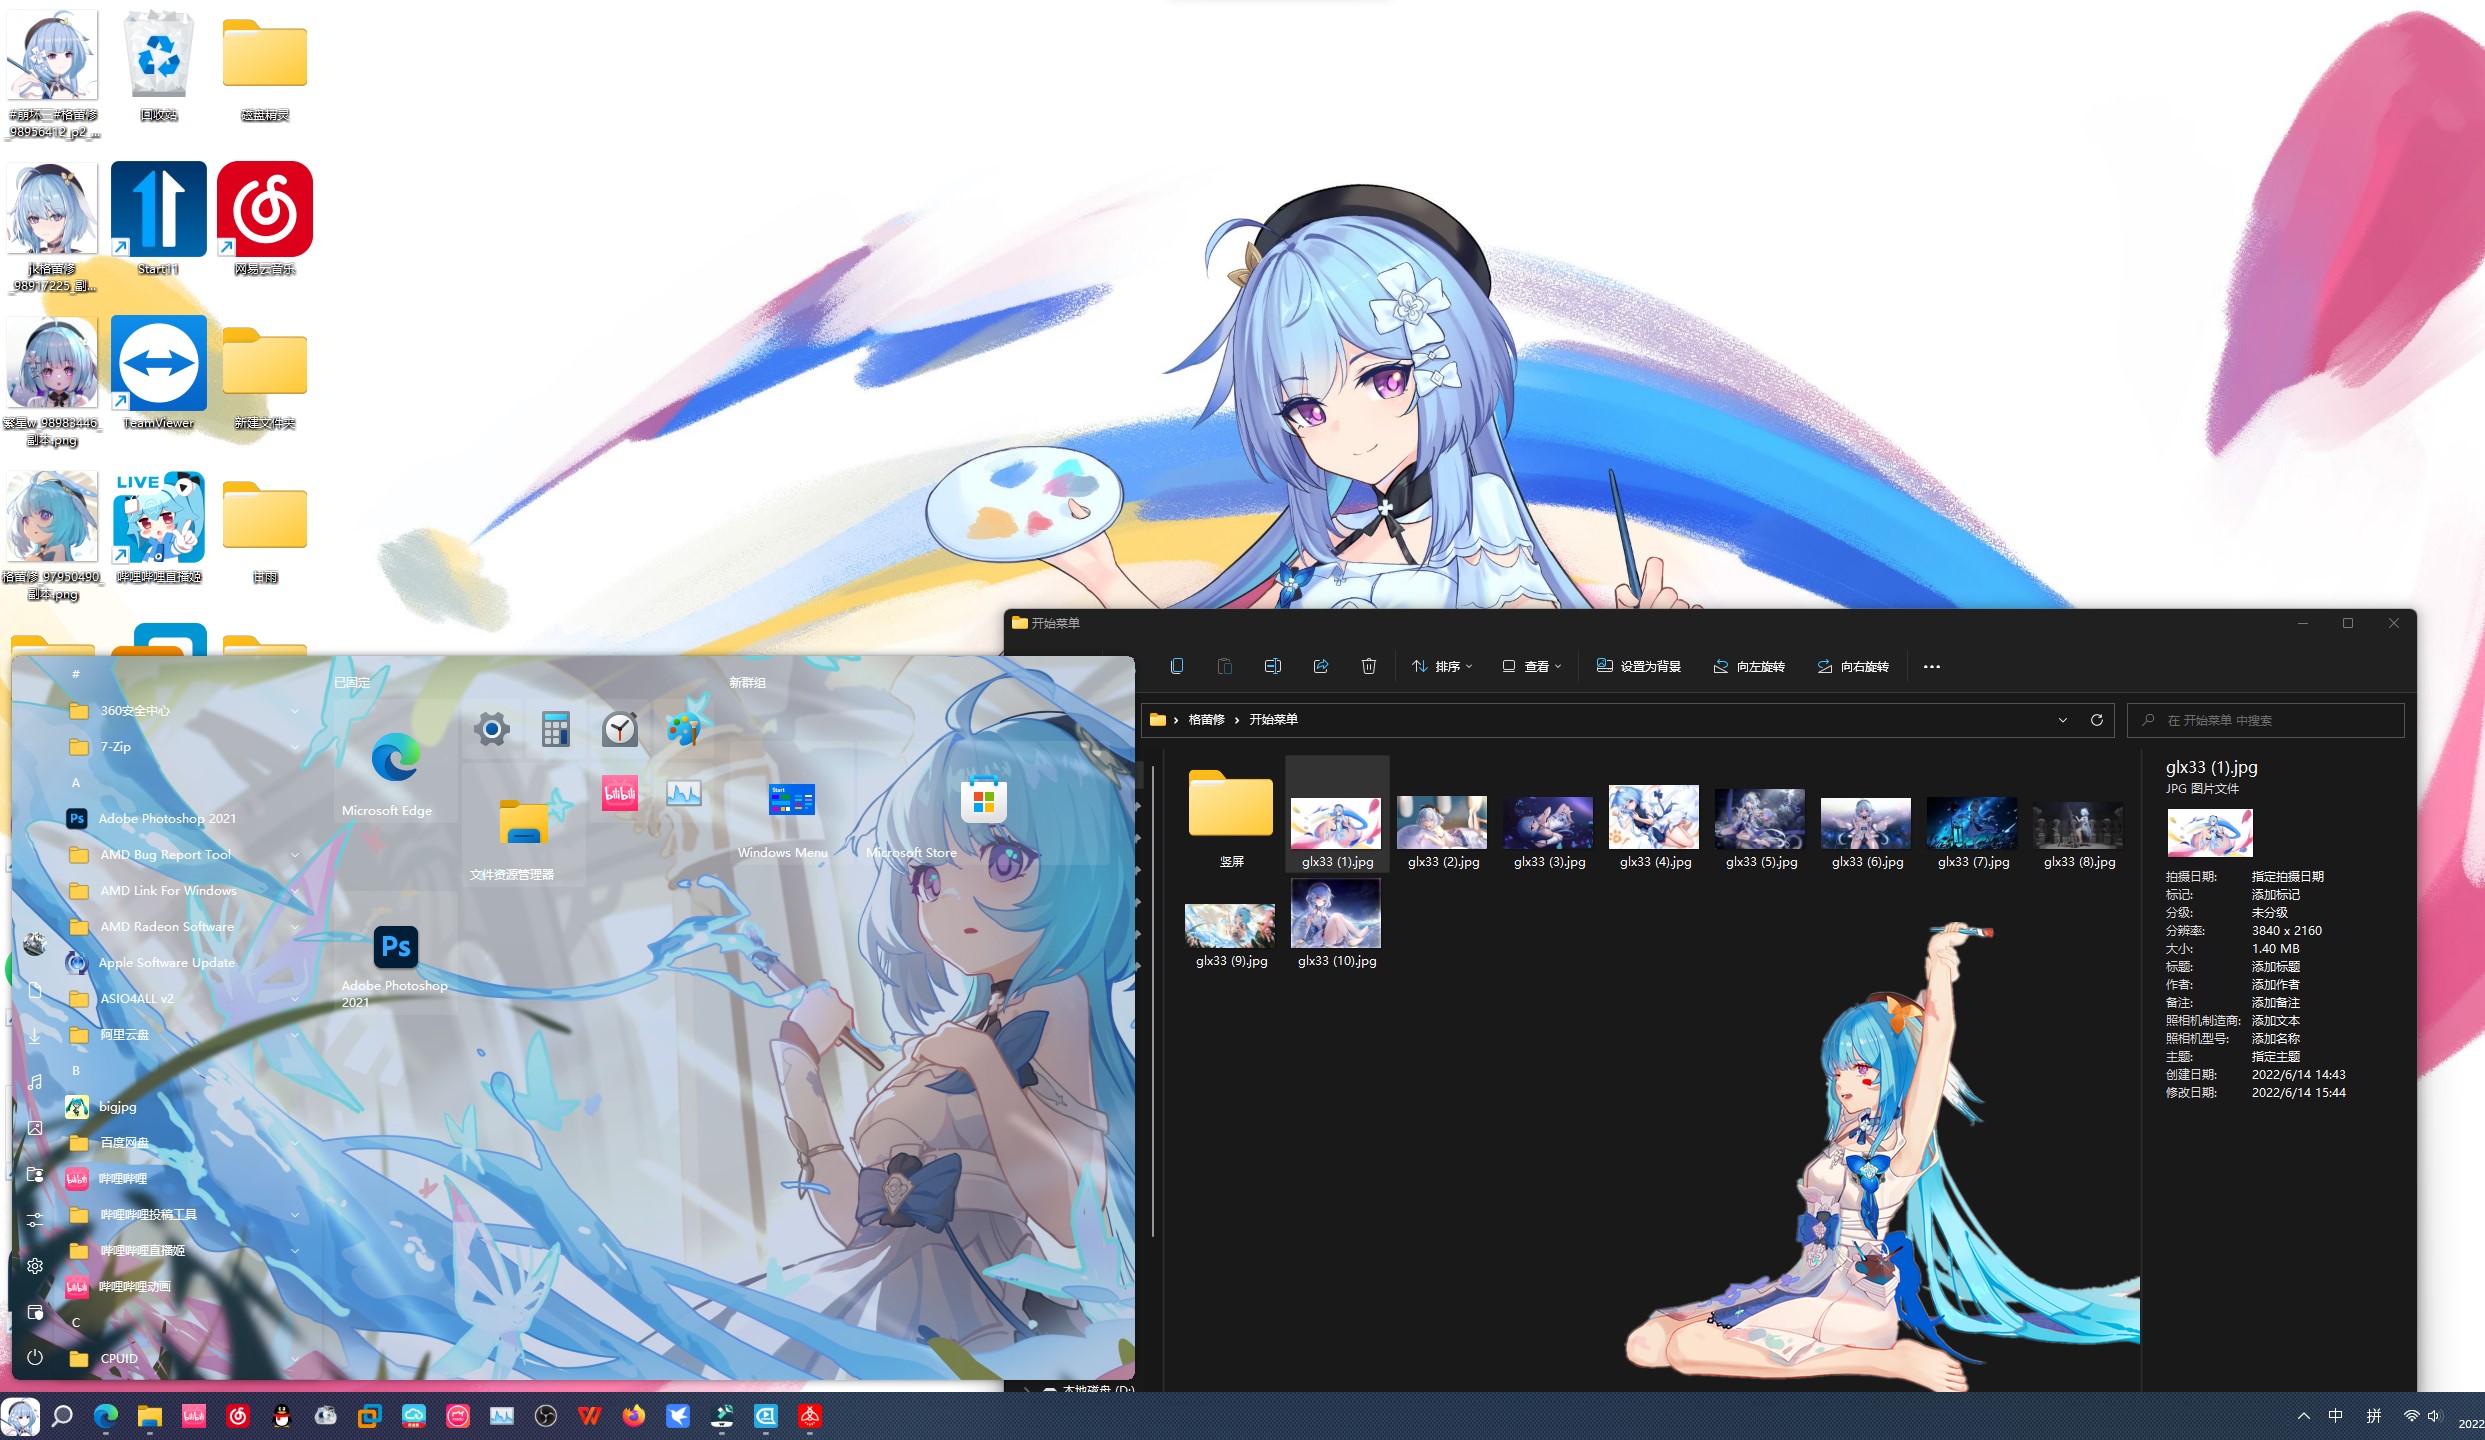
Task: Expand the 360安全中心 folder in app list
Action: click(x=294, y=711)
